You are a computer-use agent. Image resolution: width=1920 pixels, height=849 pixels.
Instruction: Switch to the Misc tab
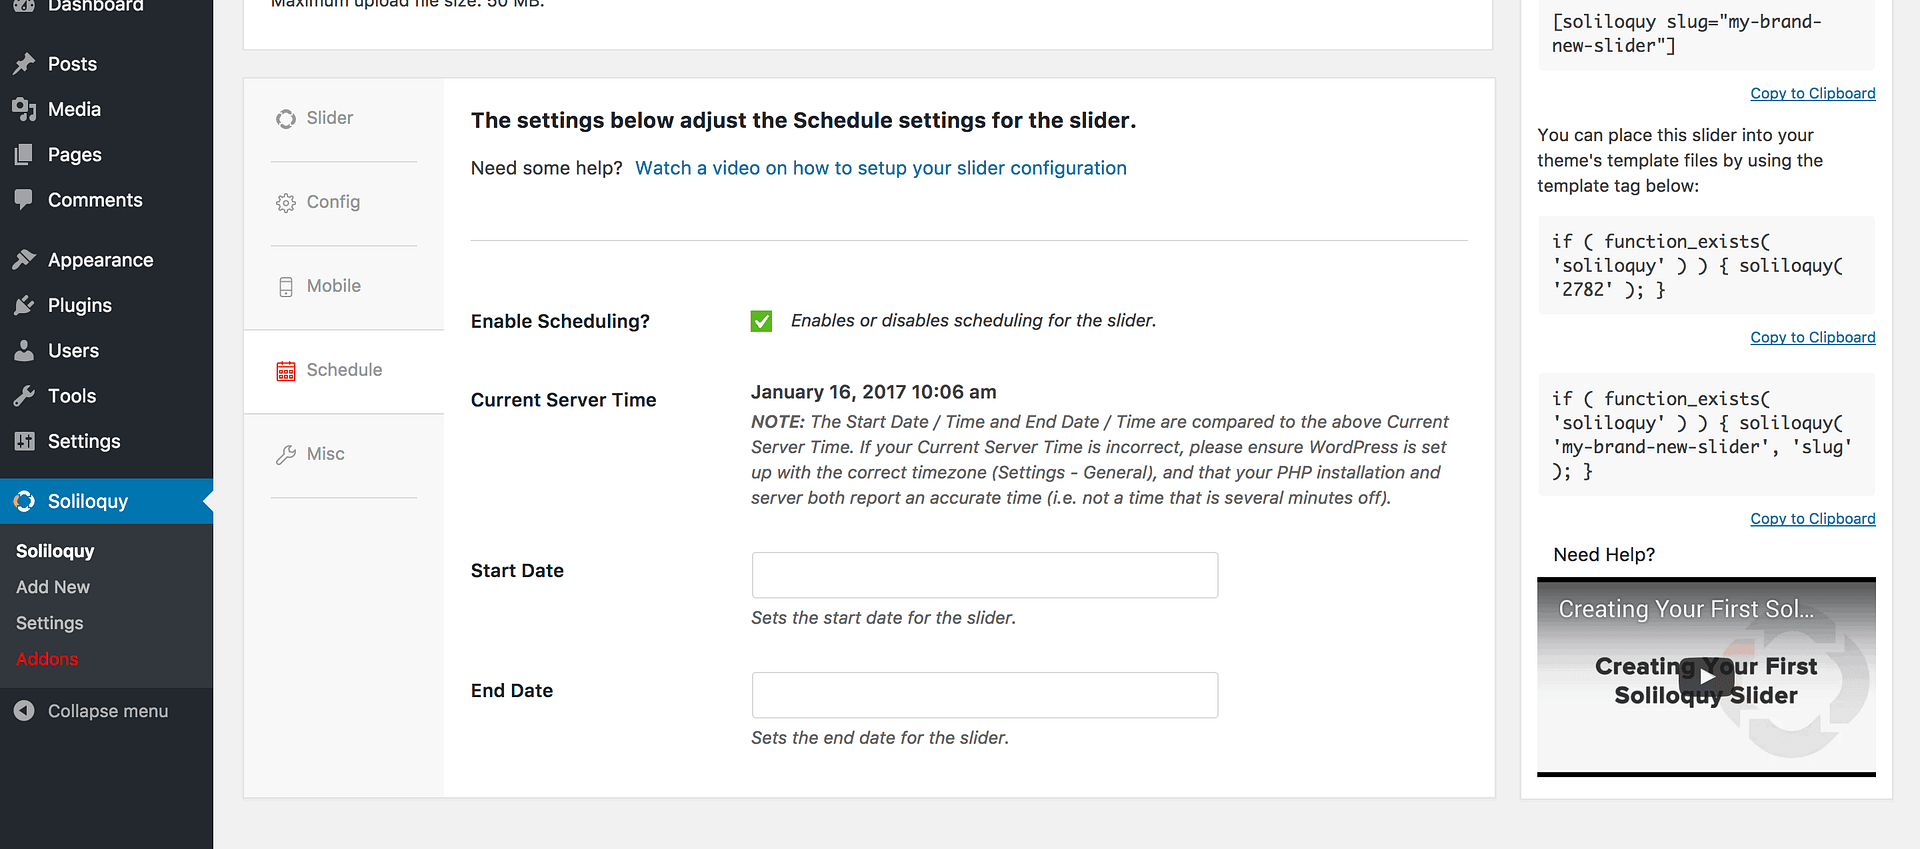click(325, 454)
